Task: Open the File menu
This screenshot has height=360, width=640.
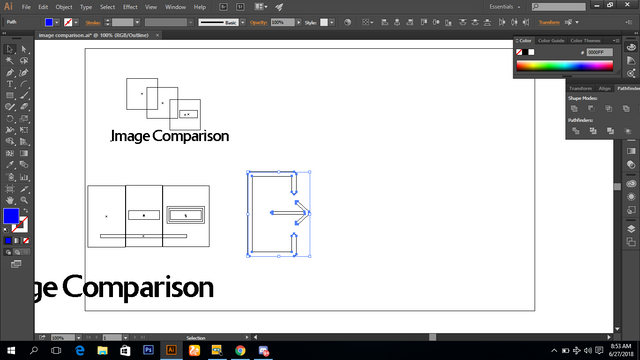Action: (x=26, y=7)
